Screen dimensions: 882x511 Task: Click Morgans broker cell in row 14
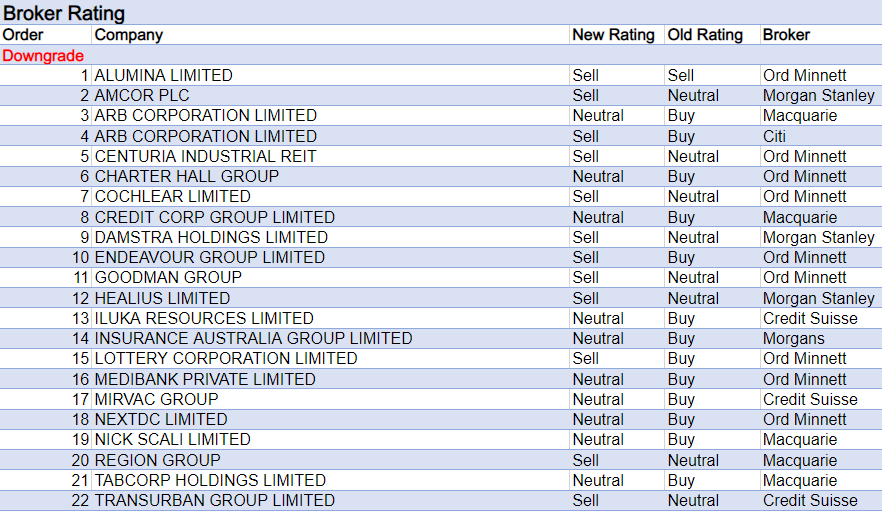point(793,338)
